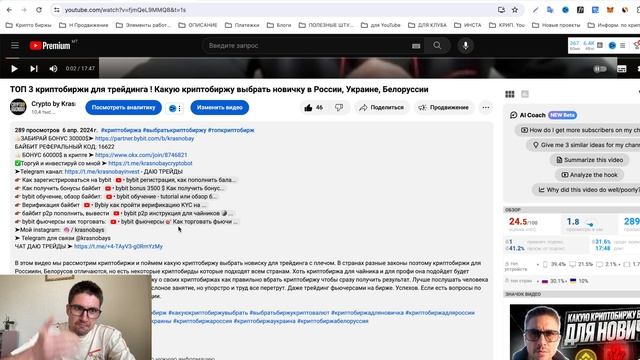640x360 pixels.
Task: Go to the YouTube Premium home logo
Action: pos(50,46)
